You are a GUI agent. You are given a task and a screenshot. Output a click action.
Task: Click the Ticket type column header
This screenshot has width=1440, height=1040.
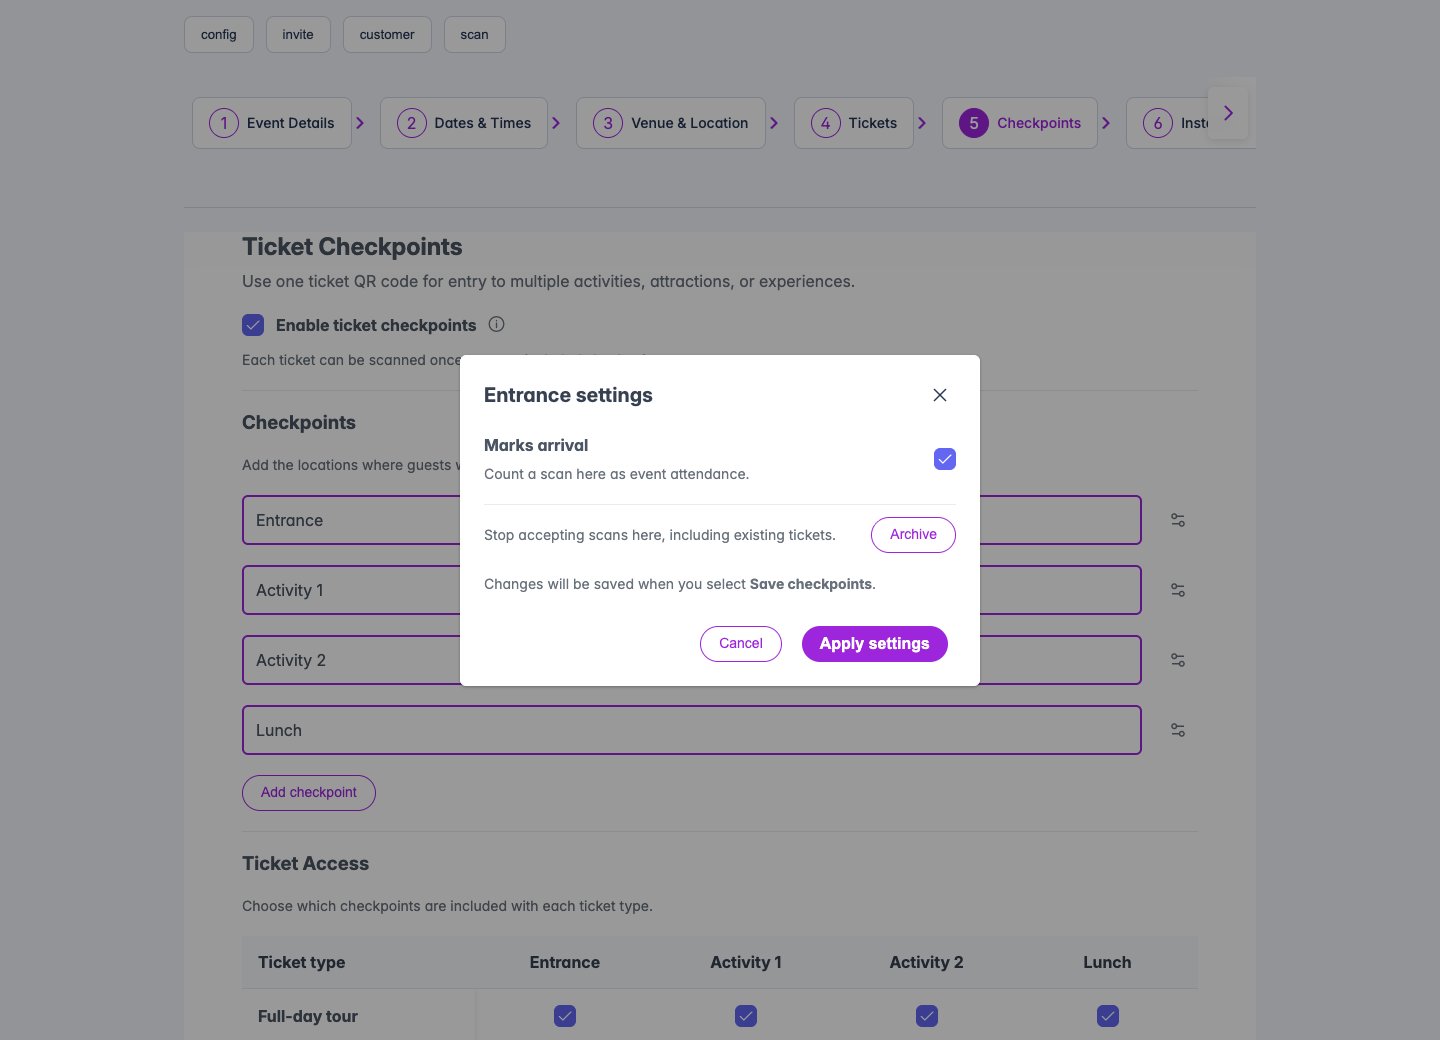click(302, 962)
